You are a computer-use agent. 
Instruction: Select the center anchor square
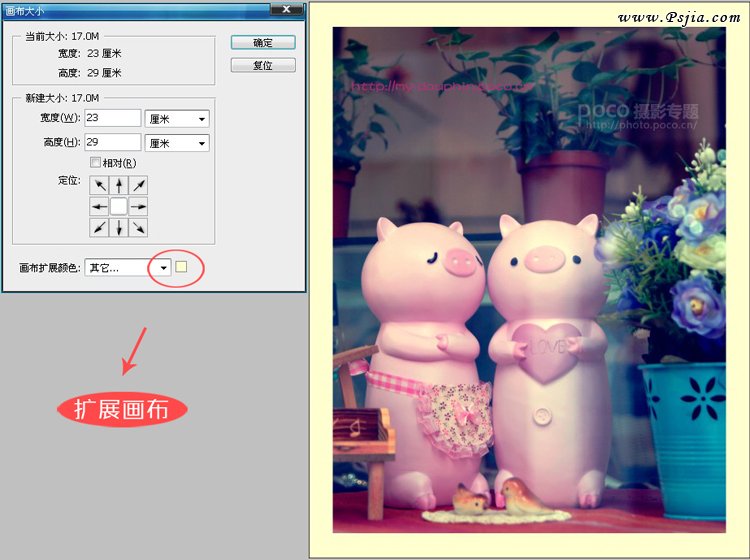(119, 207)
